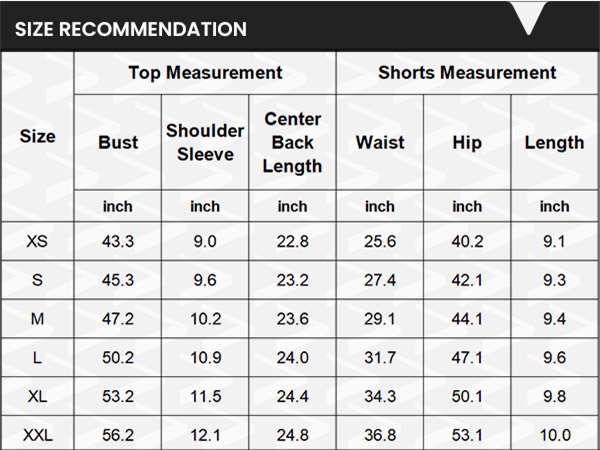Screen dimensions: 600x450
Task: Click hip value 53.1 in XXL row
Action: click(467, 435)
